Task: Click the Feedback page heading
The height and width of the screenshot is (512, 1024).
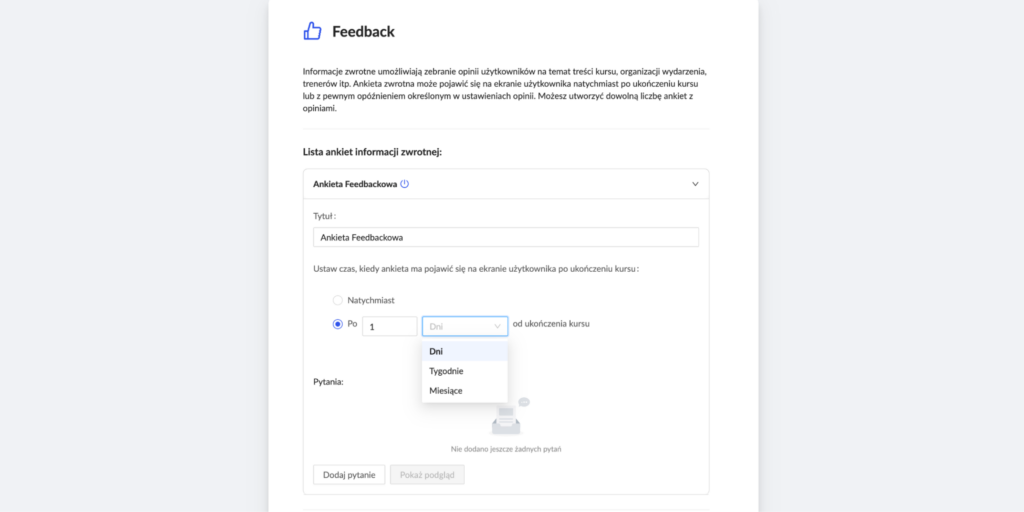Action: click(363, 31)
